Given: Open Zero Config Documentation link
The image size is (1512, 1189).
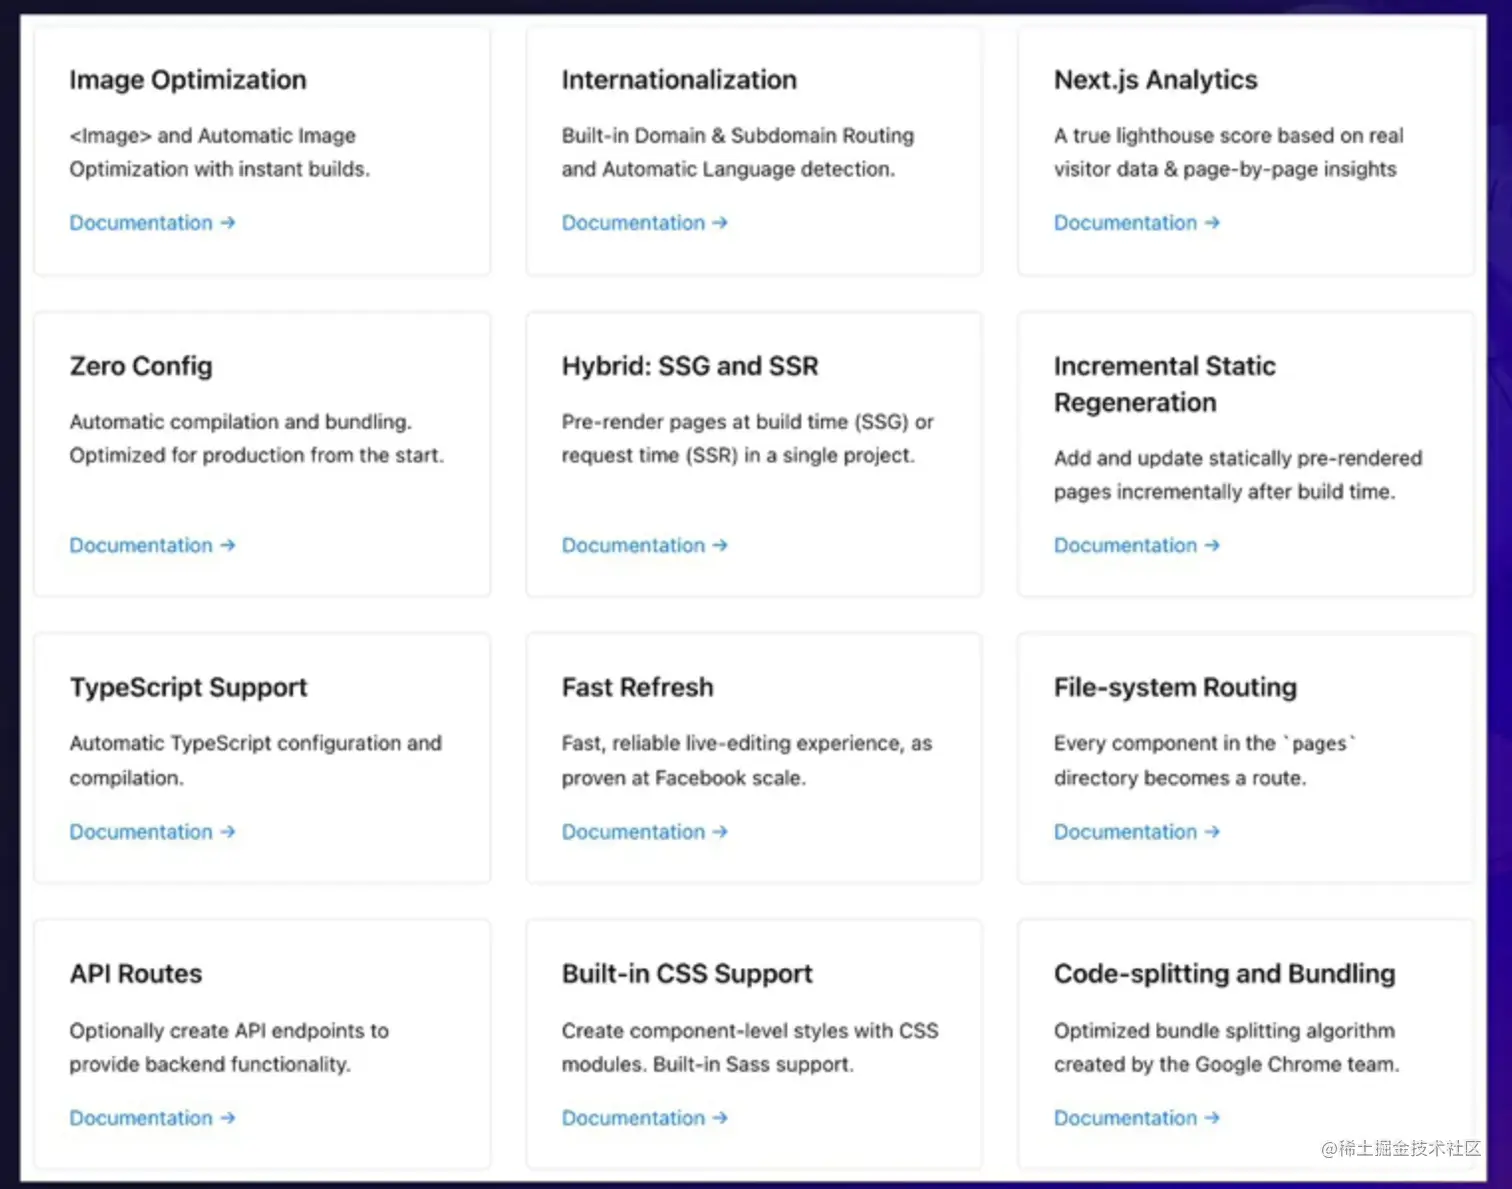Looking at the screenshot, I should click(151, 545).
